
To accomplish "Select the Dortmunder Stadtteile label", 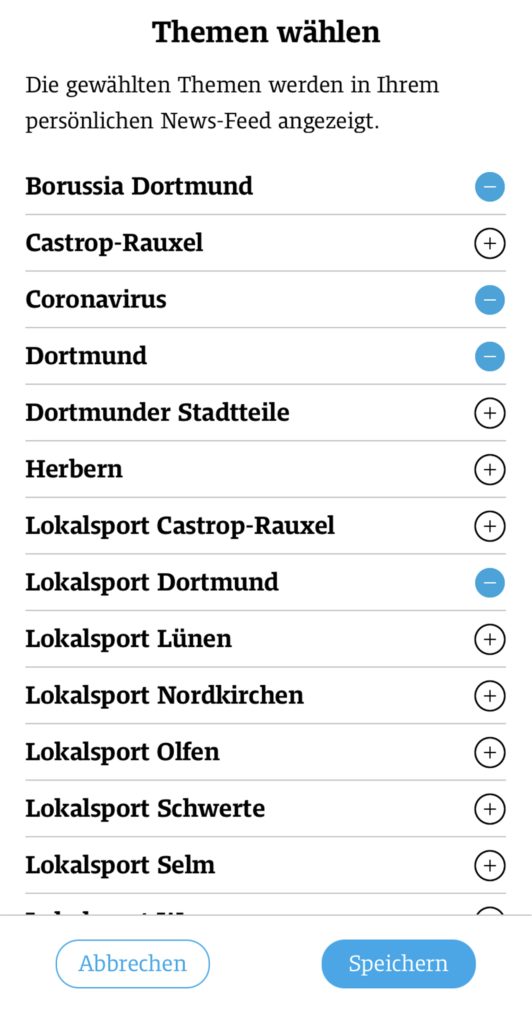I will (157, 413).
